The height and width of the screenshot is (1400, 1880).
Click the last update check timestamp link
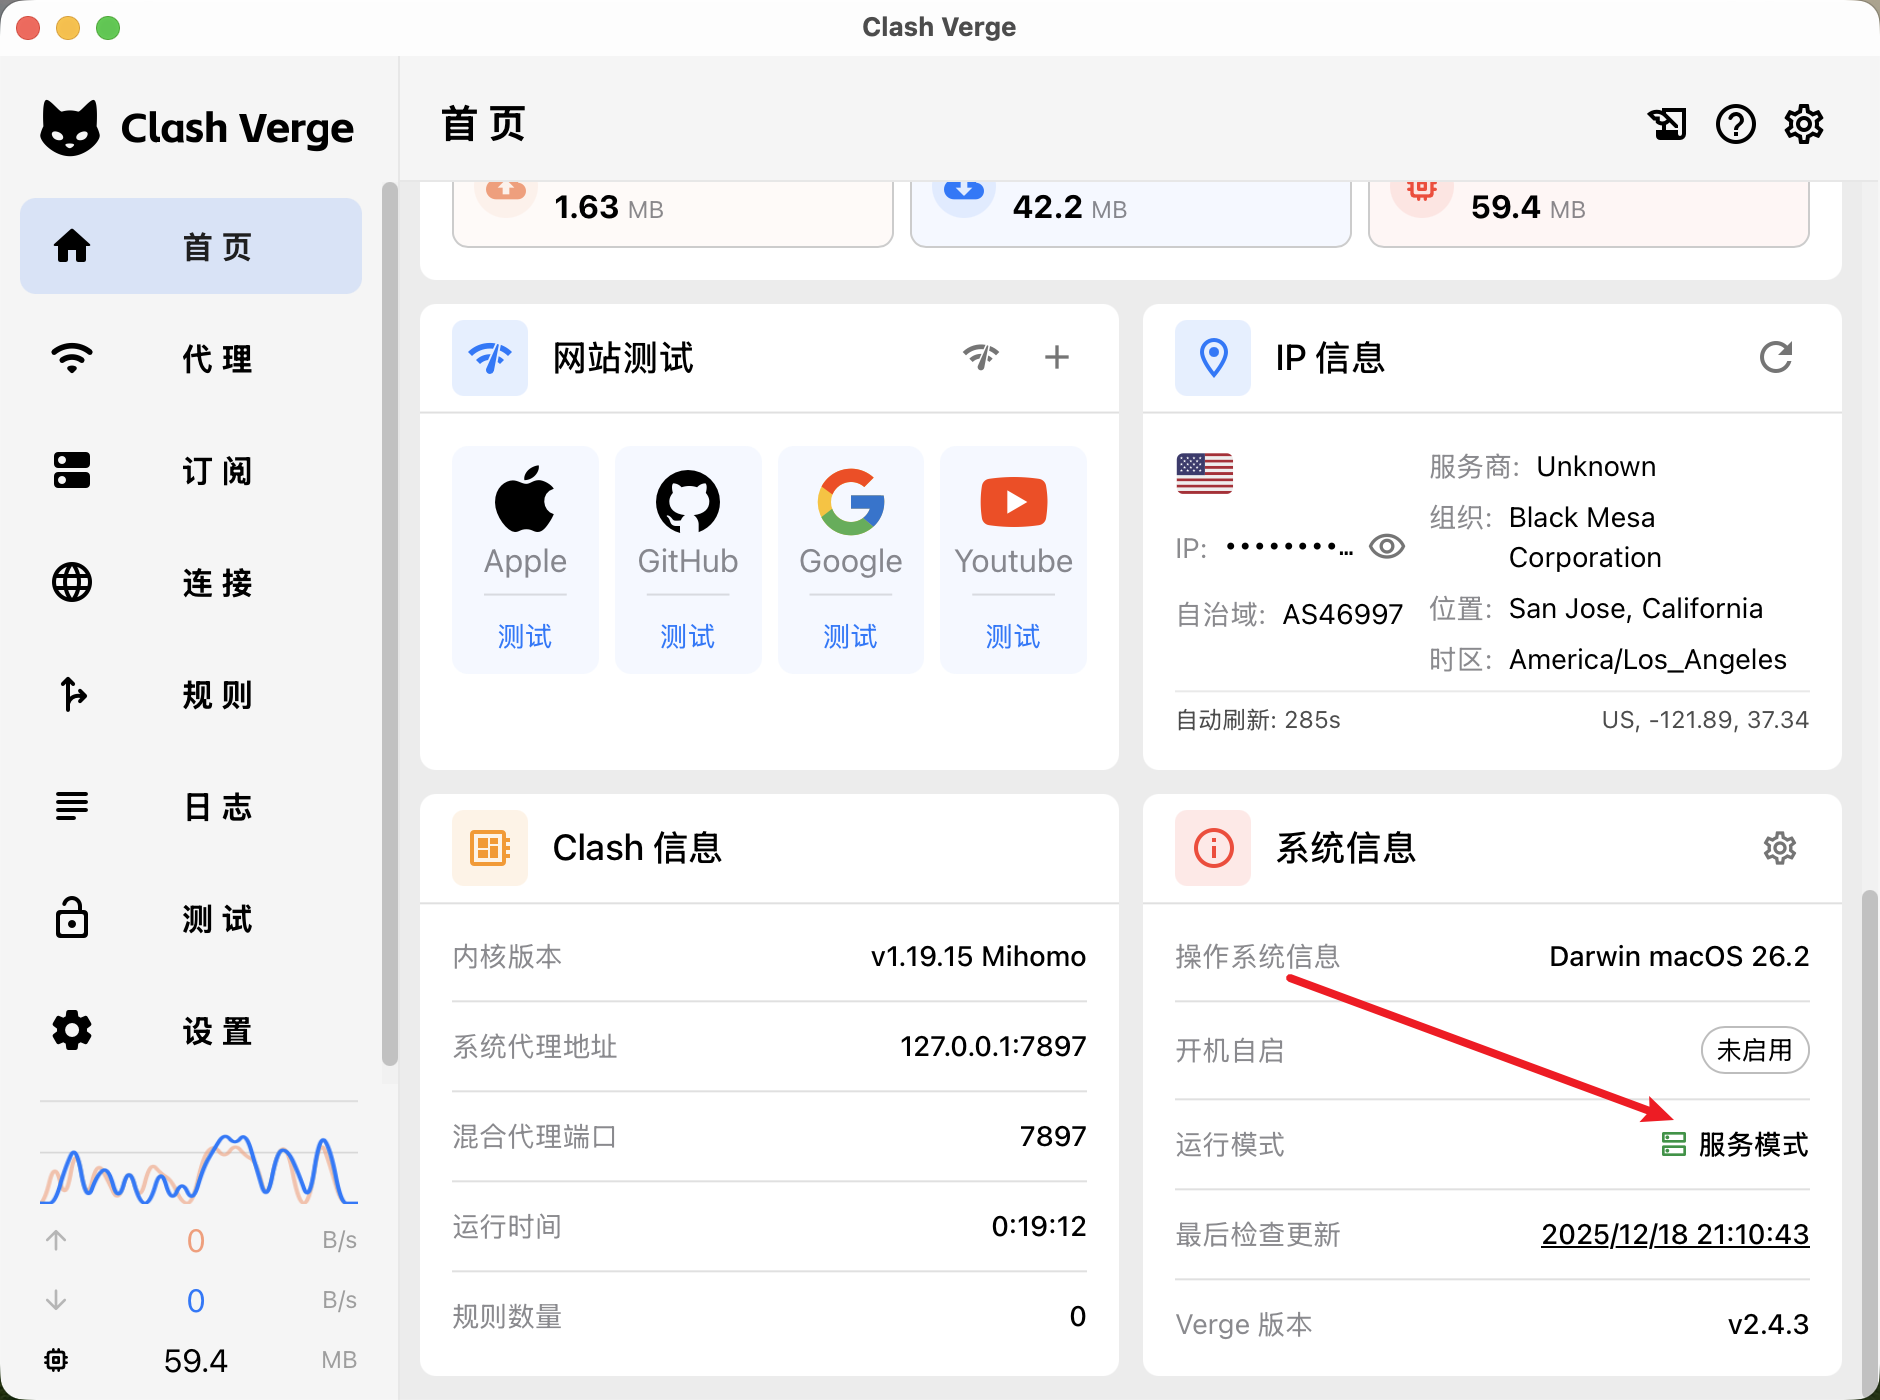[x=1674, y=1234]
